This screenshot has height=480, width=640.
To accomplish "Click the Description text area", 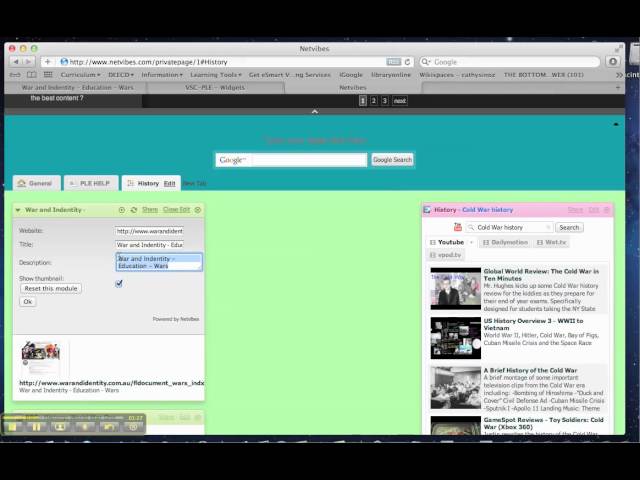I will (x=159, y=262).
